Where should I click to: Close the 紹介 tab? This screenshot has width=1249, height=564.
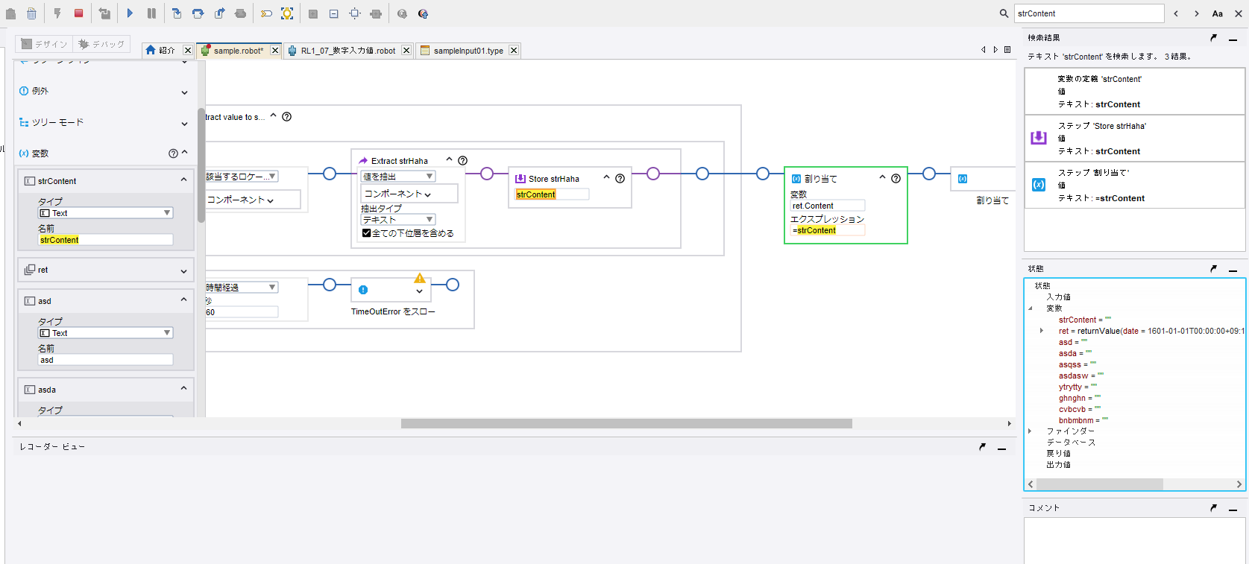[x=188, y=50]
